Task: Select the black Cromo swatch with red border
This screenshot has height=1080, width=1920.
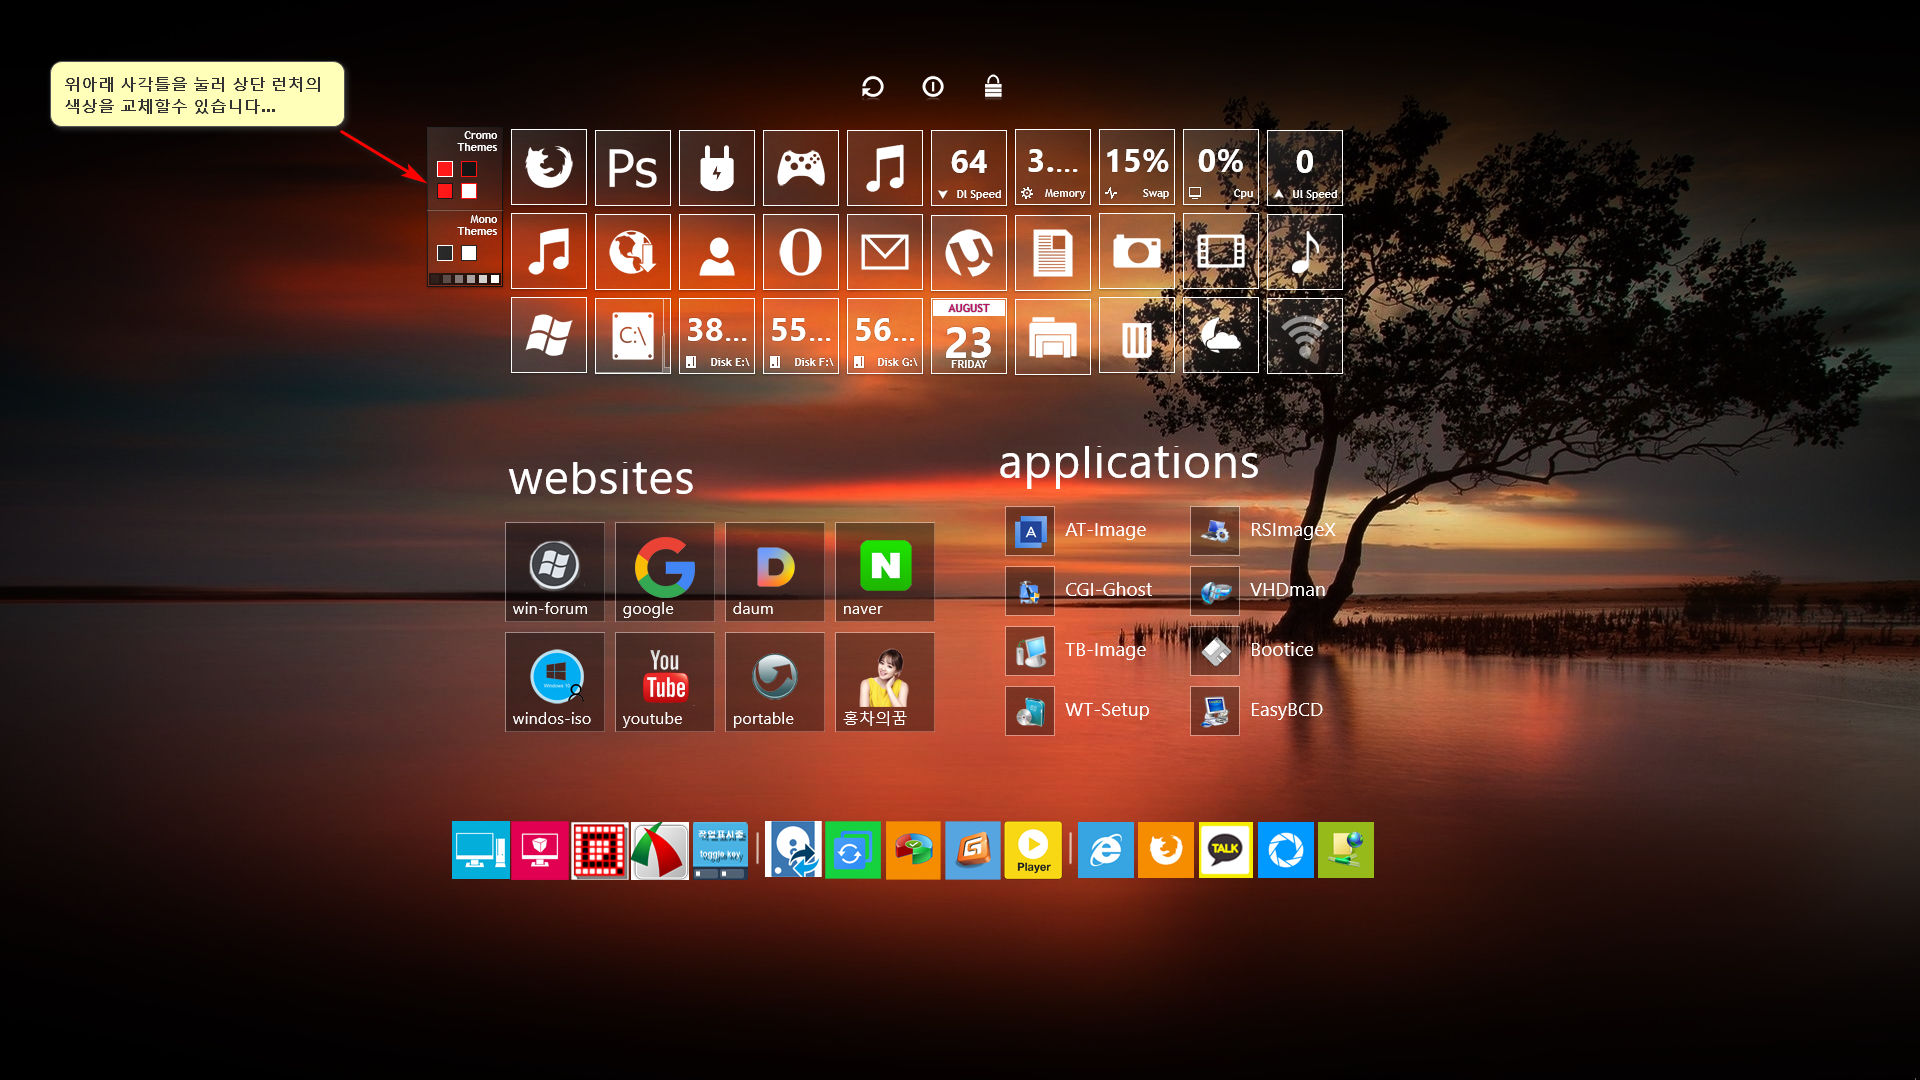Action: [x=469, y=169]
